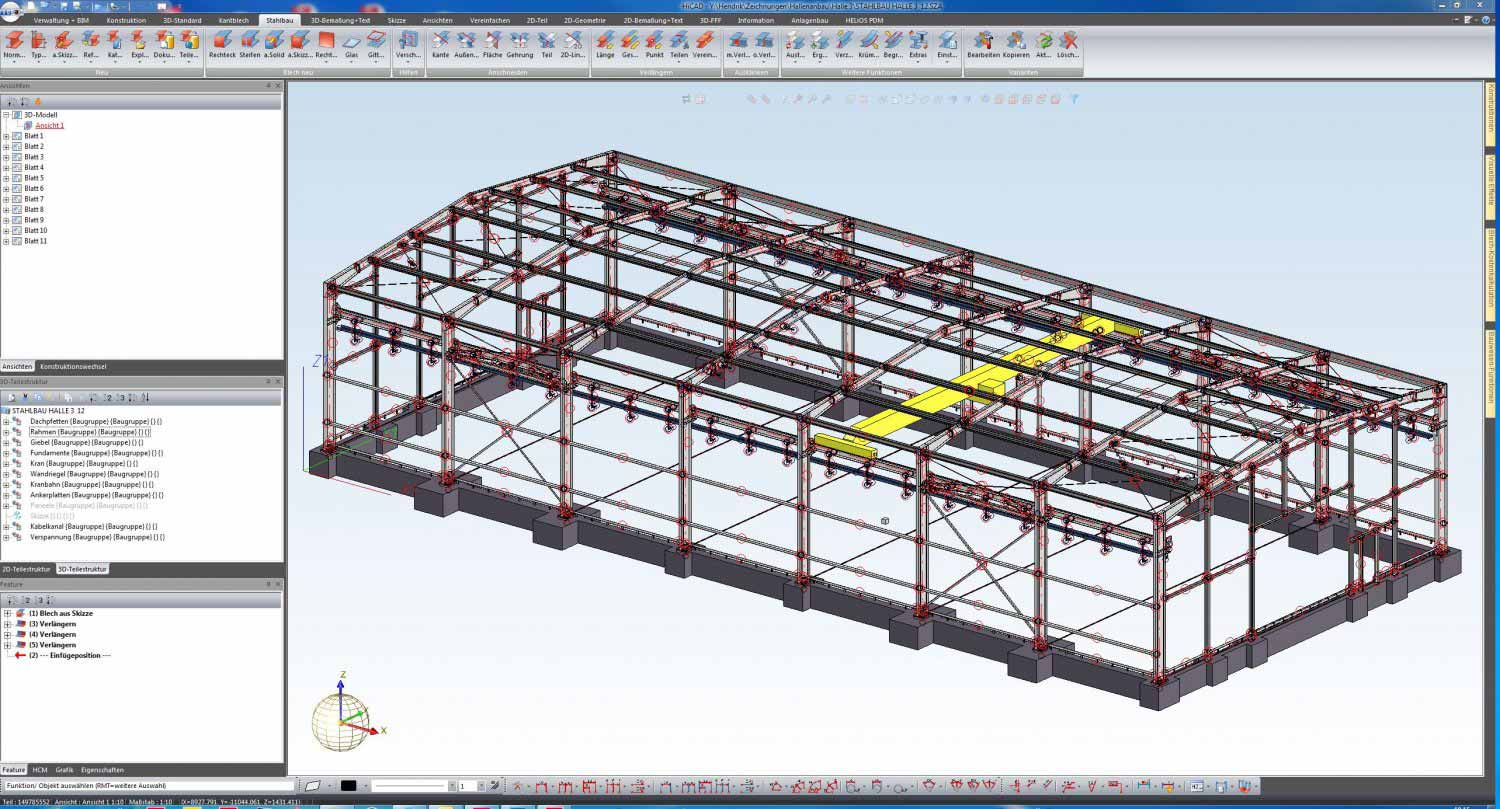The image size is (1500, 809).
Task: Open the Aust... dropdown
Action: [x=795, y=62]
